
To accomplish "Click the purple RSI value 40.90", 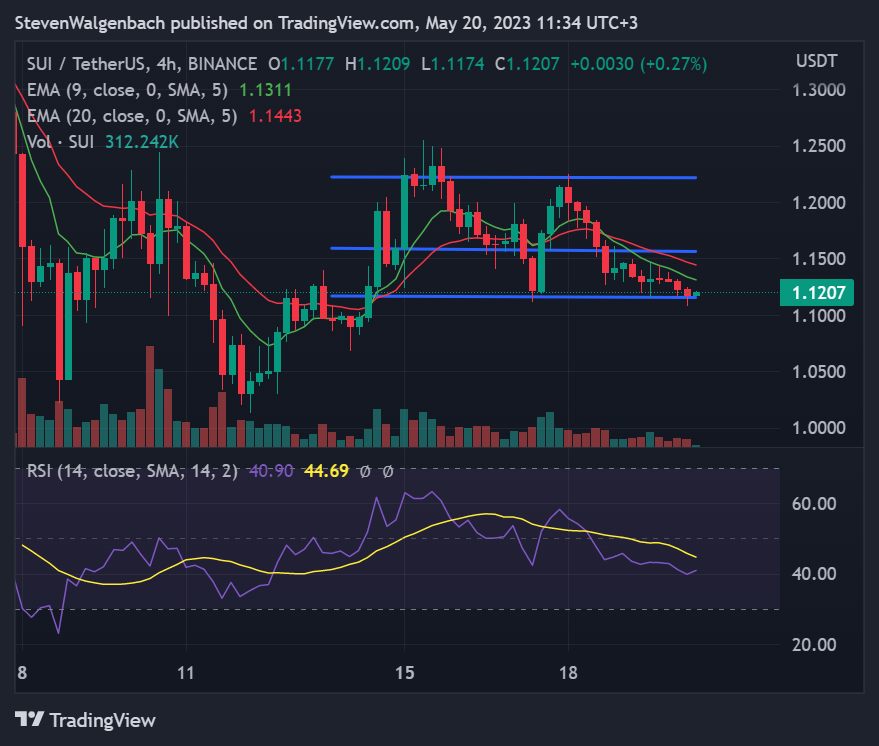I will (271, 471).
